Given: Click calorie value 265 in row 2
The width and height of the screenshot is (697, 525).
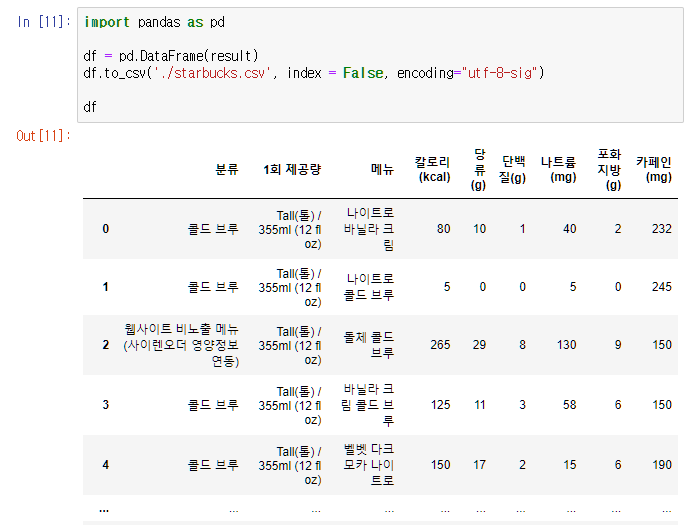Looking at the screenshot, I should tap(441, 345).
